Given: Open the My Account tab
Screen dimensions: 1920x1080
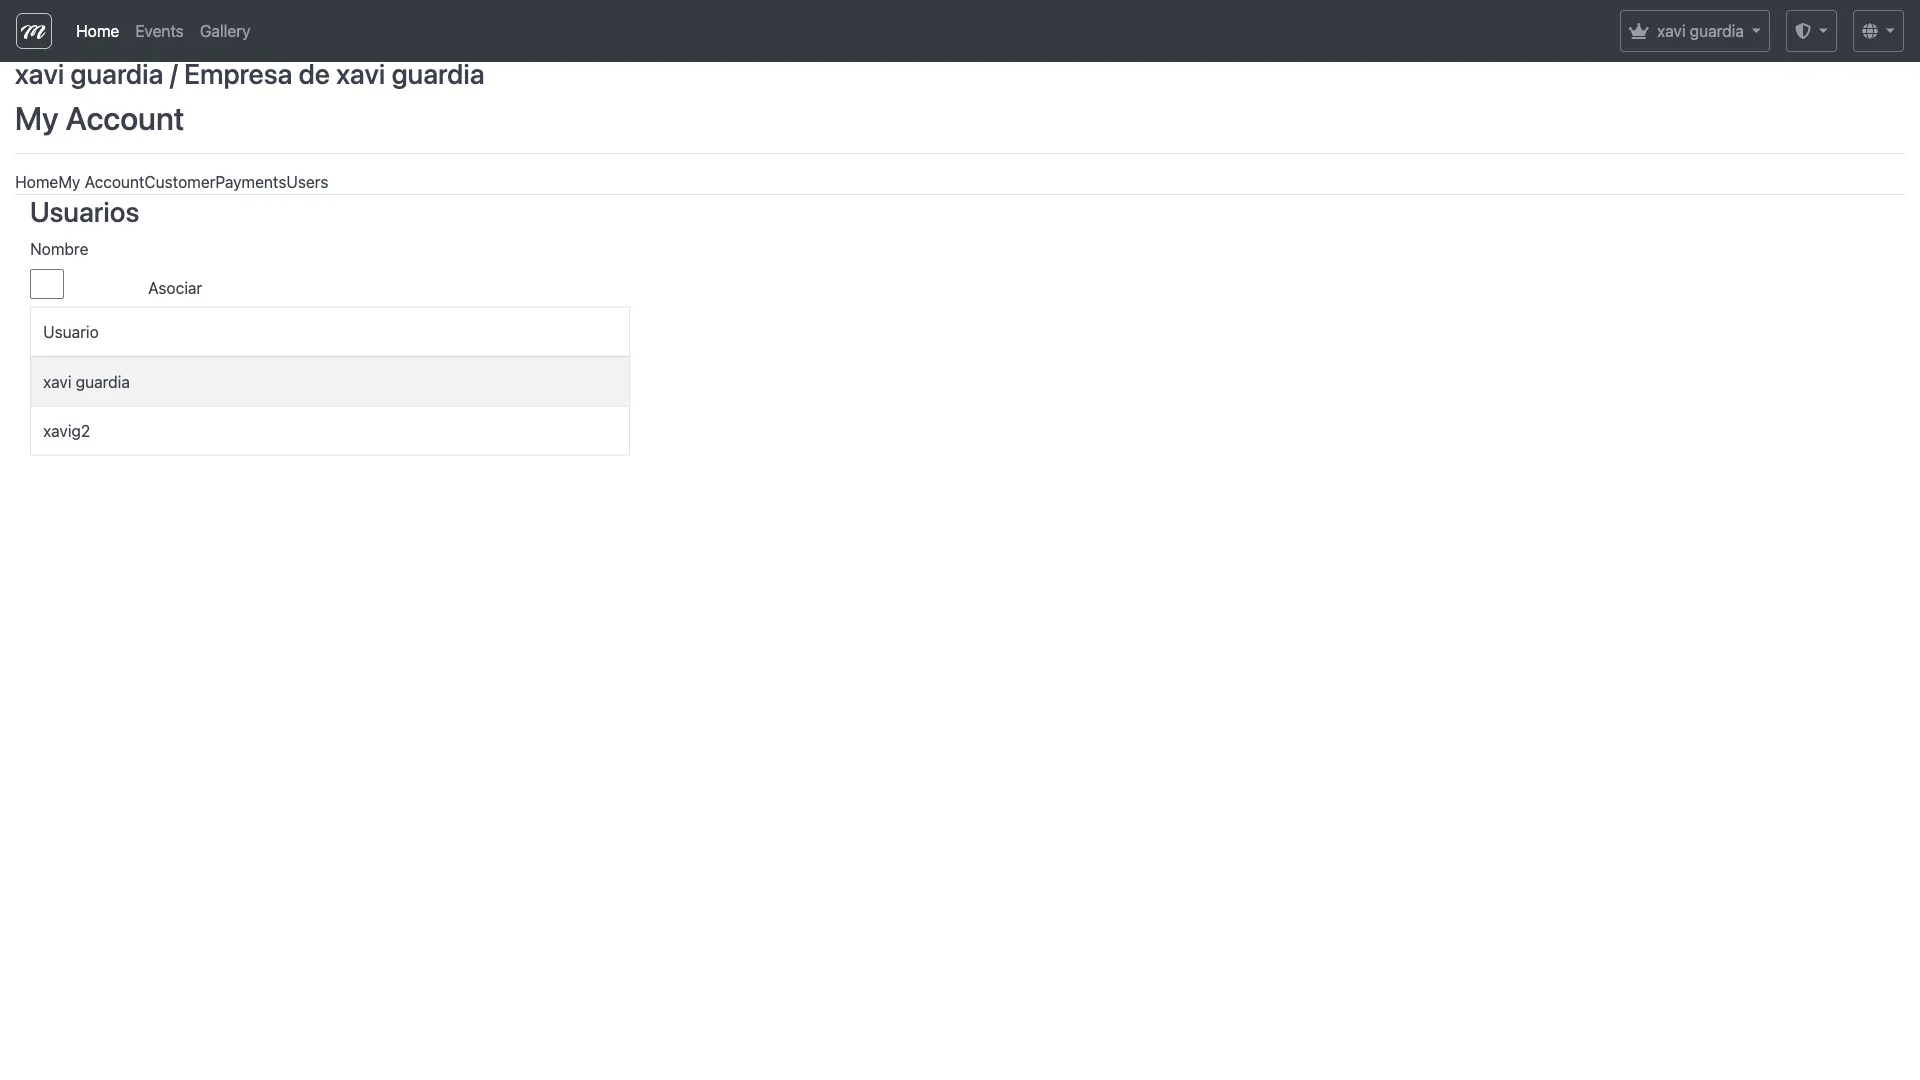Looking at the screenshot, I should coord(100,182).
